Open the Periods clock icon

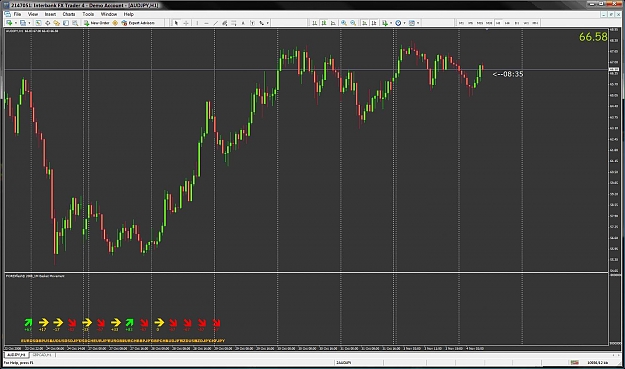pos(398,23)
